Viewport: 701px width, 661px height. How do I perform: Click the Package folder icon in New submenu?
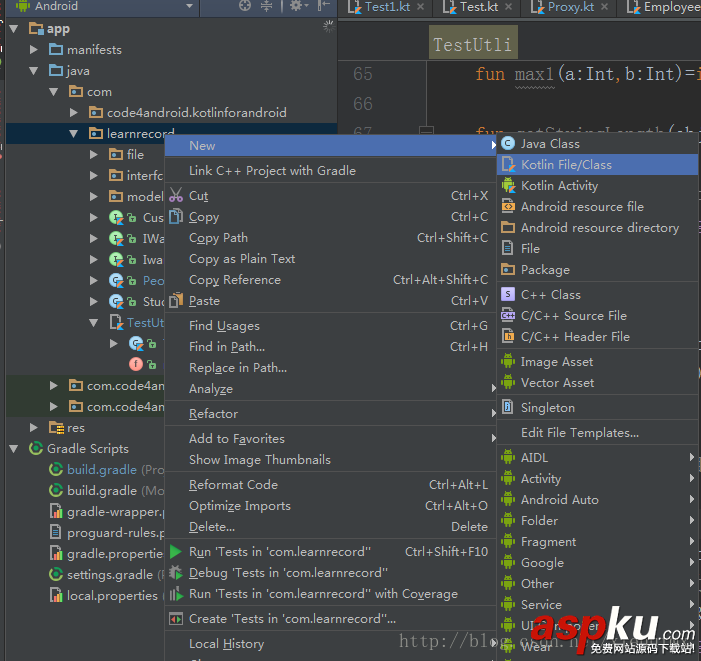coord(508,269)
